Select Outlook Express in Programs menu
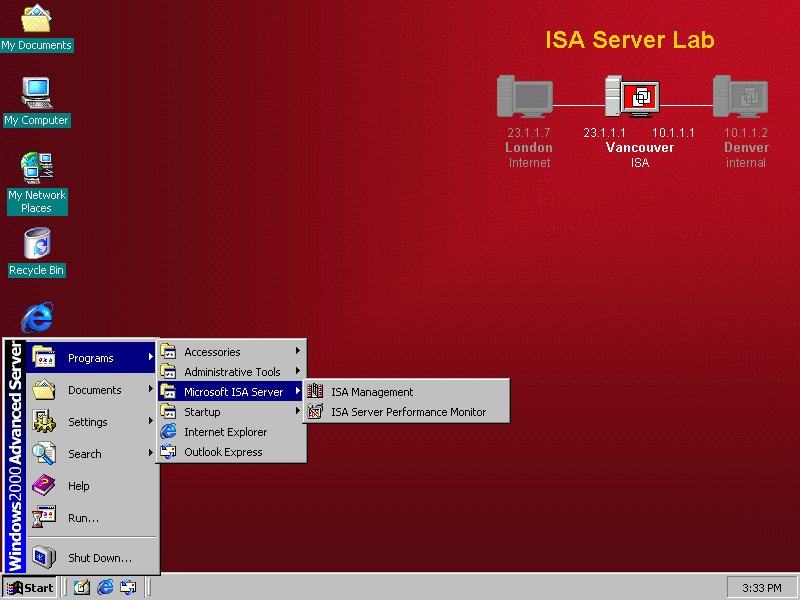 click(x=223, y=452)
